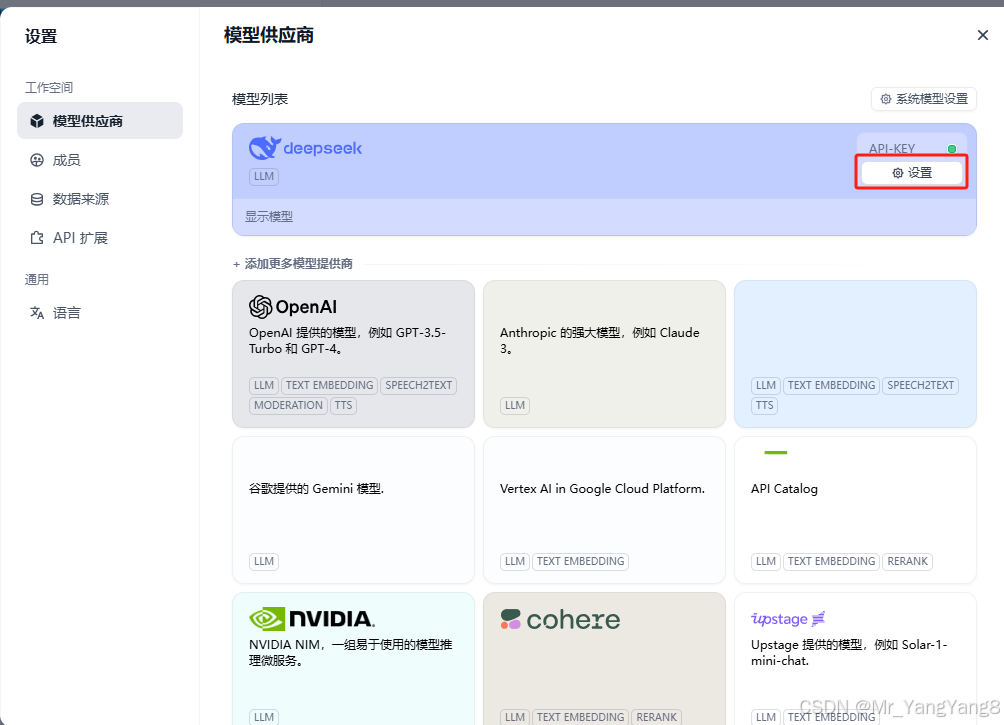Click the deepseek whale logo
The image size is (1004, 725).
tap(264, 148)
